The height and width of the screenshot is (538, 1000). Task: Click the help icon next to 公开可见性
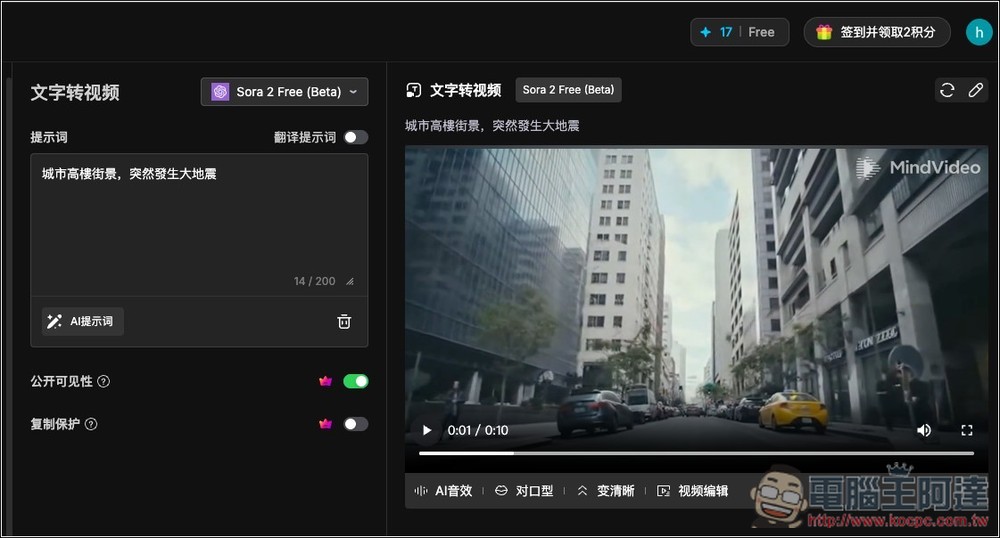(x=104, y=381)
